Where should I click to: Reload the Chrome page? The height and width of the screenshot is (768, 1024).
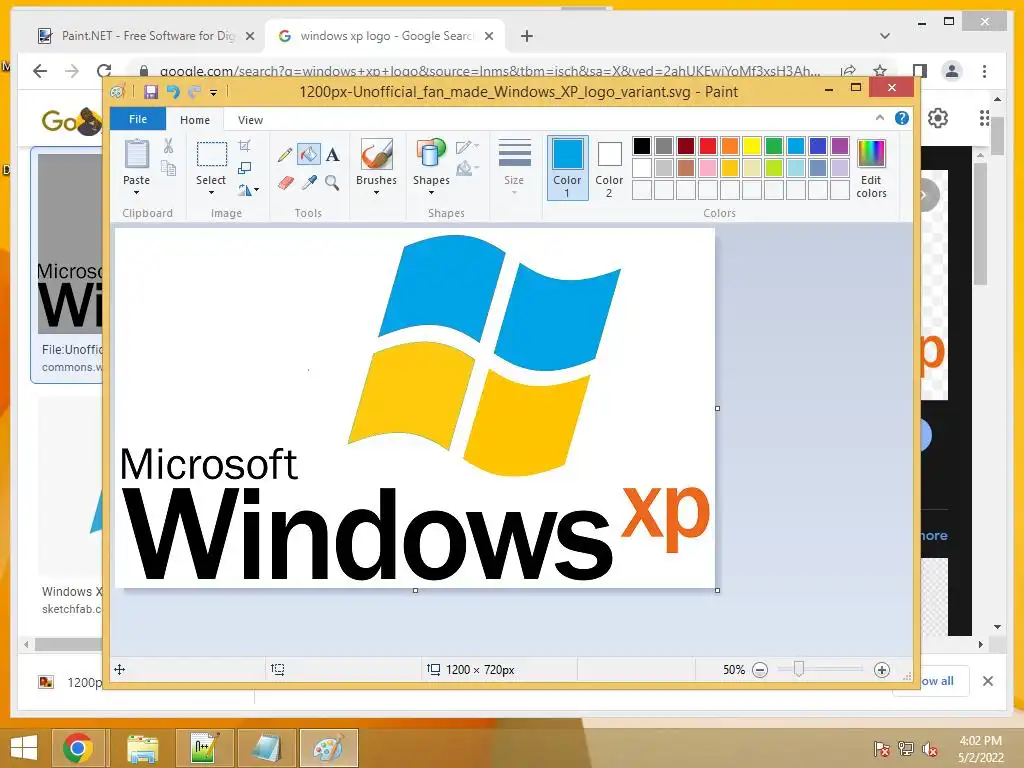(x=104, y=71)
